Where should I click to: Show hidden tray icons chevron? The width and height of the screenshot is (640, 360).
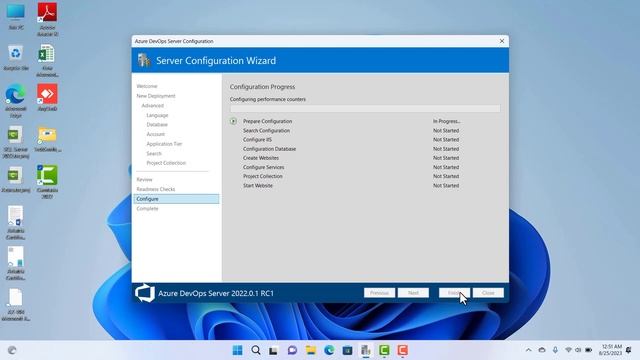click(x=529, y=350)
